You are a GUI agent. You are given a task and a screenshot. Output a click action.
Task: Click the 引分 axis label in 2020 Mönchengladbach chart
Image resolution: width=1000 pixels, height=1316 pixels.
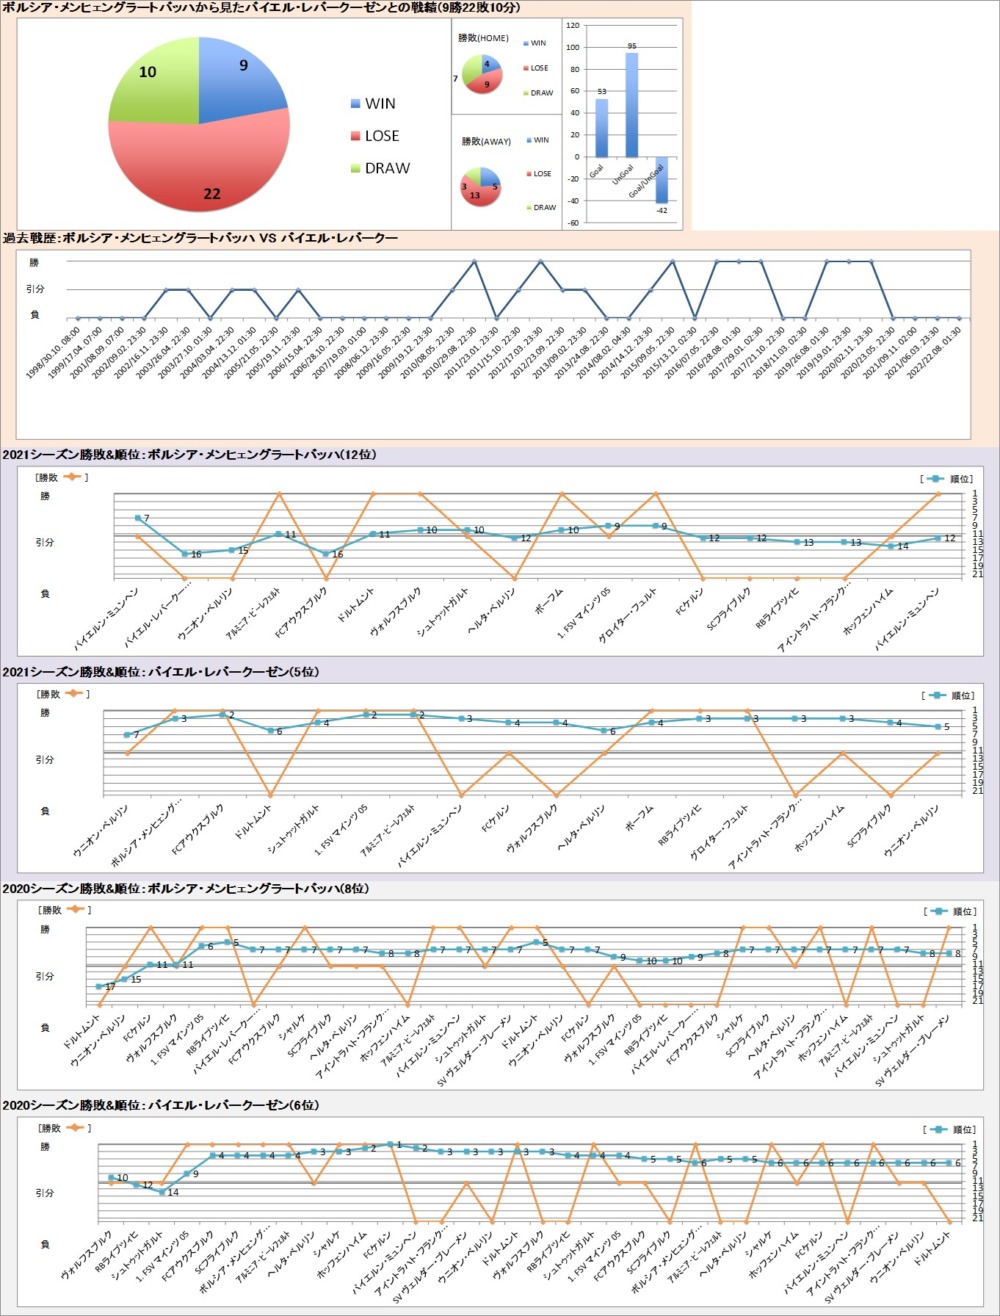pos(45,976)
